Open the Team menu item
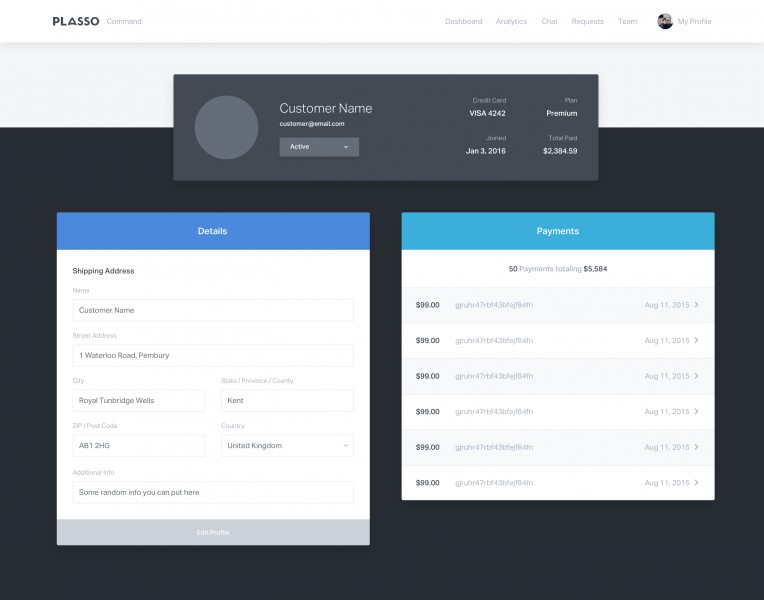Viewport: 764px width, 600px height. 628,21
